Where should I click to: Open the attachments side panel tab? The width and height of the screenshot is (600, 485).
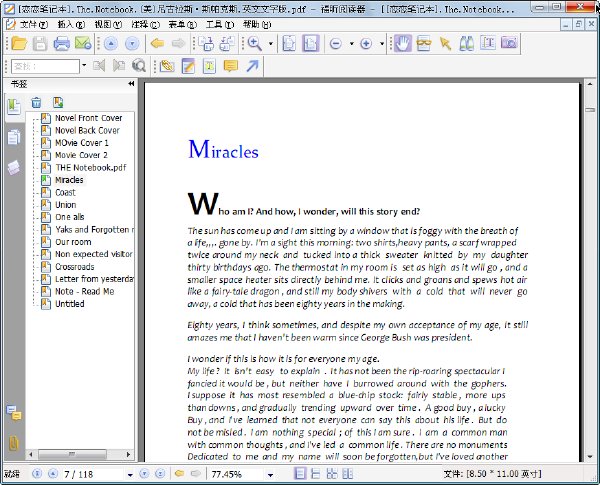pyautogui.click(x=13, y=443)
